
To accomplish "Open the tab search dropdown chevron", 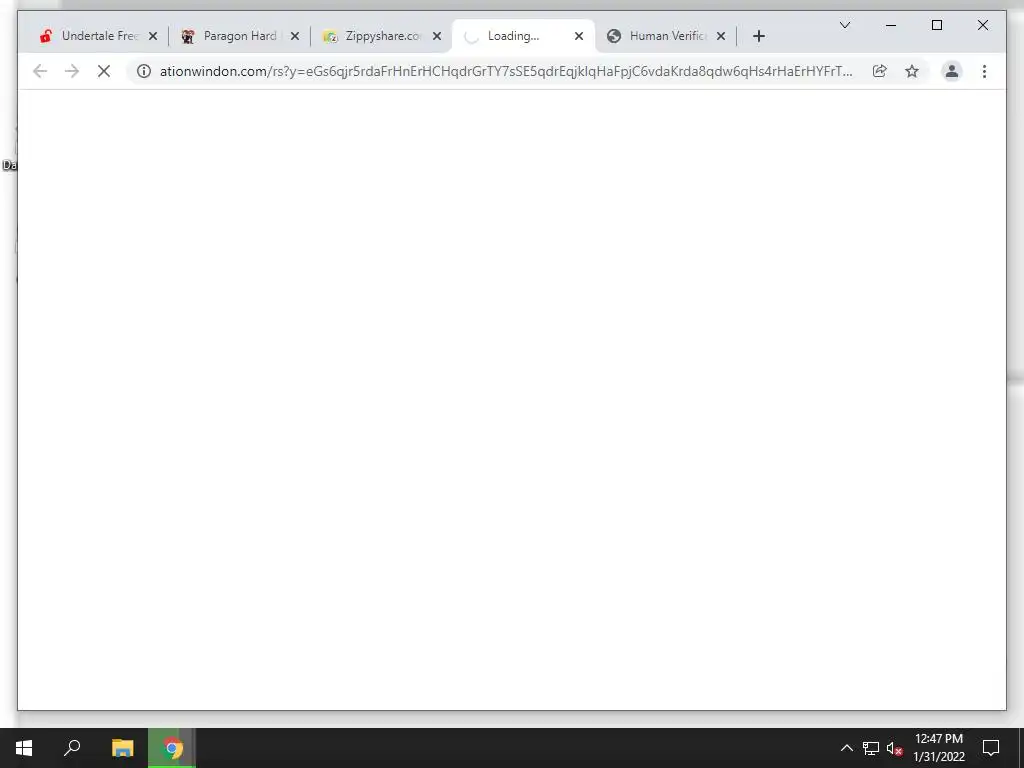I will click(844, 25).
